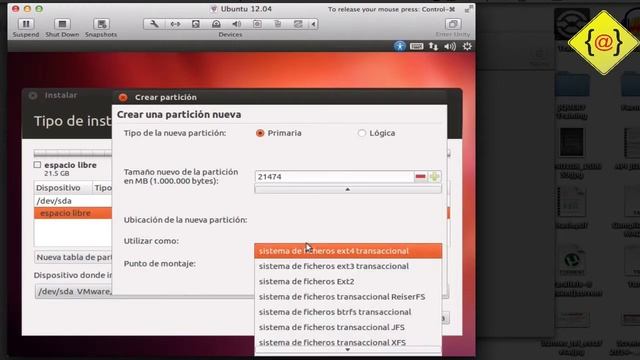Collapse the Devices toolbar arrow
Image resolution: width=640 pixels, height=360 pixels.
[313, 24]
